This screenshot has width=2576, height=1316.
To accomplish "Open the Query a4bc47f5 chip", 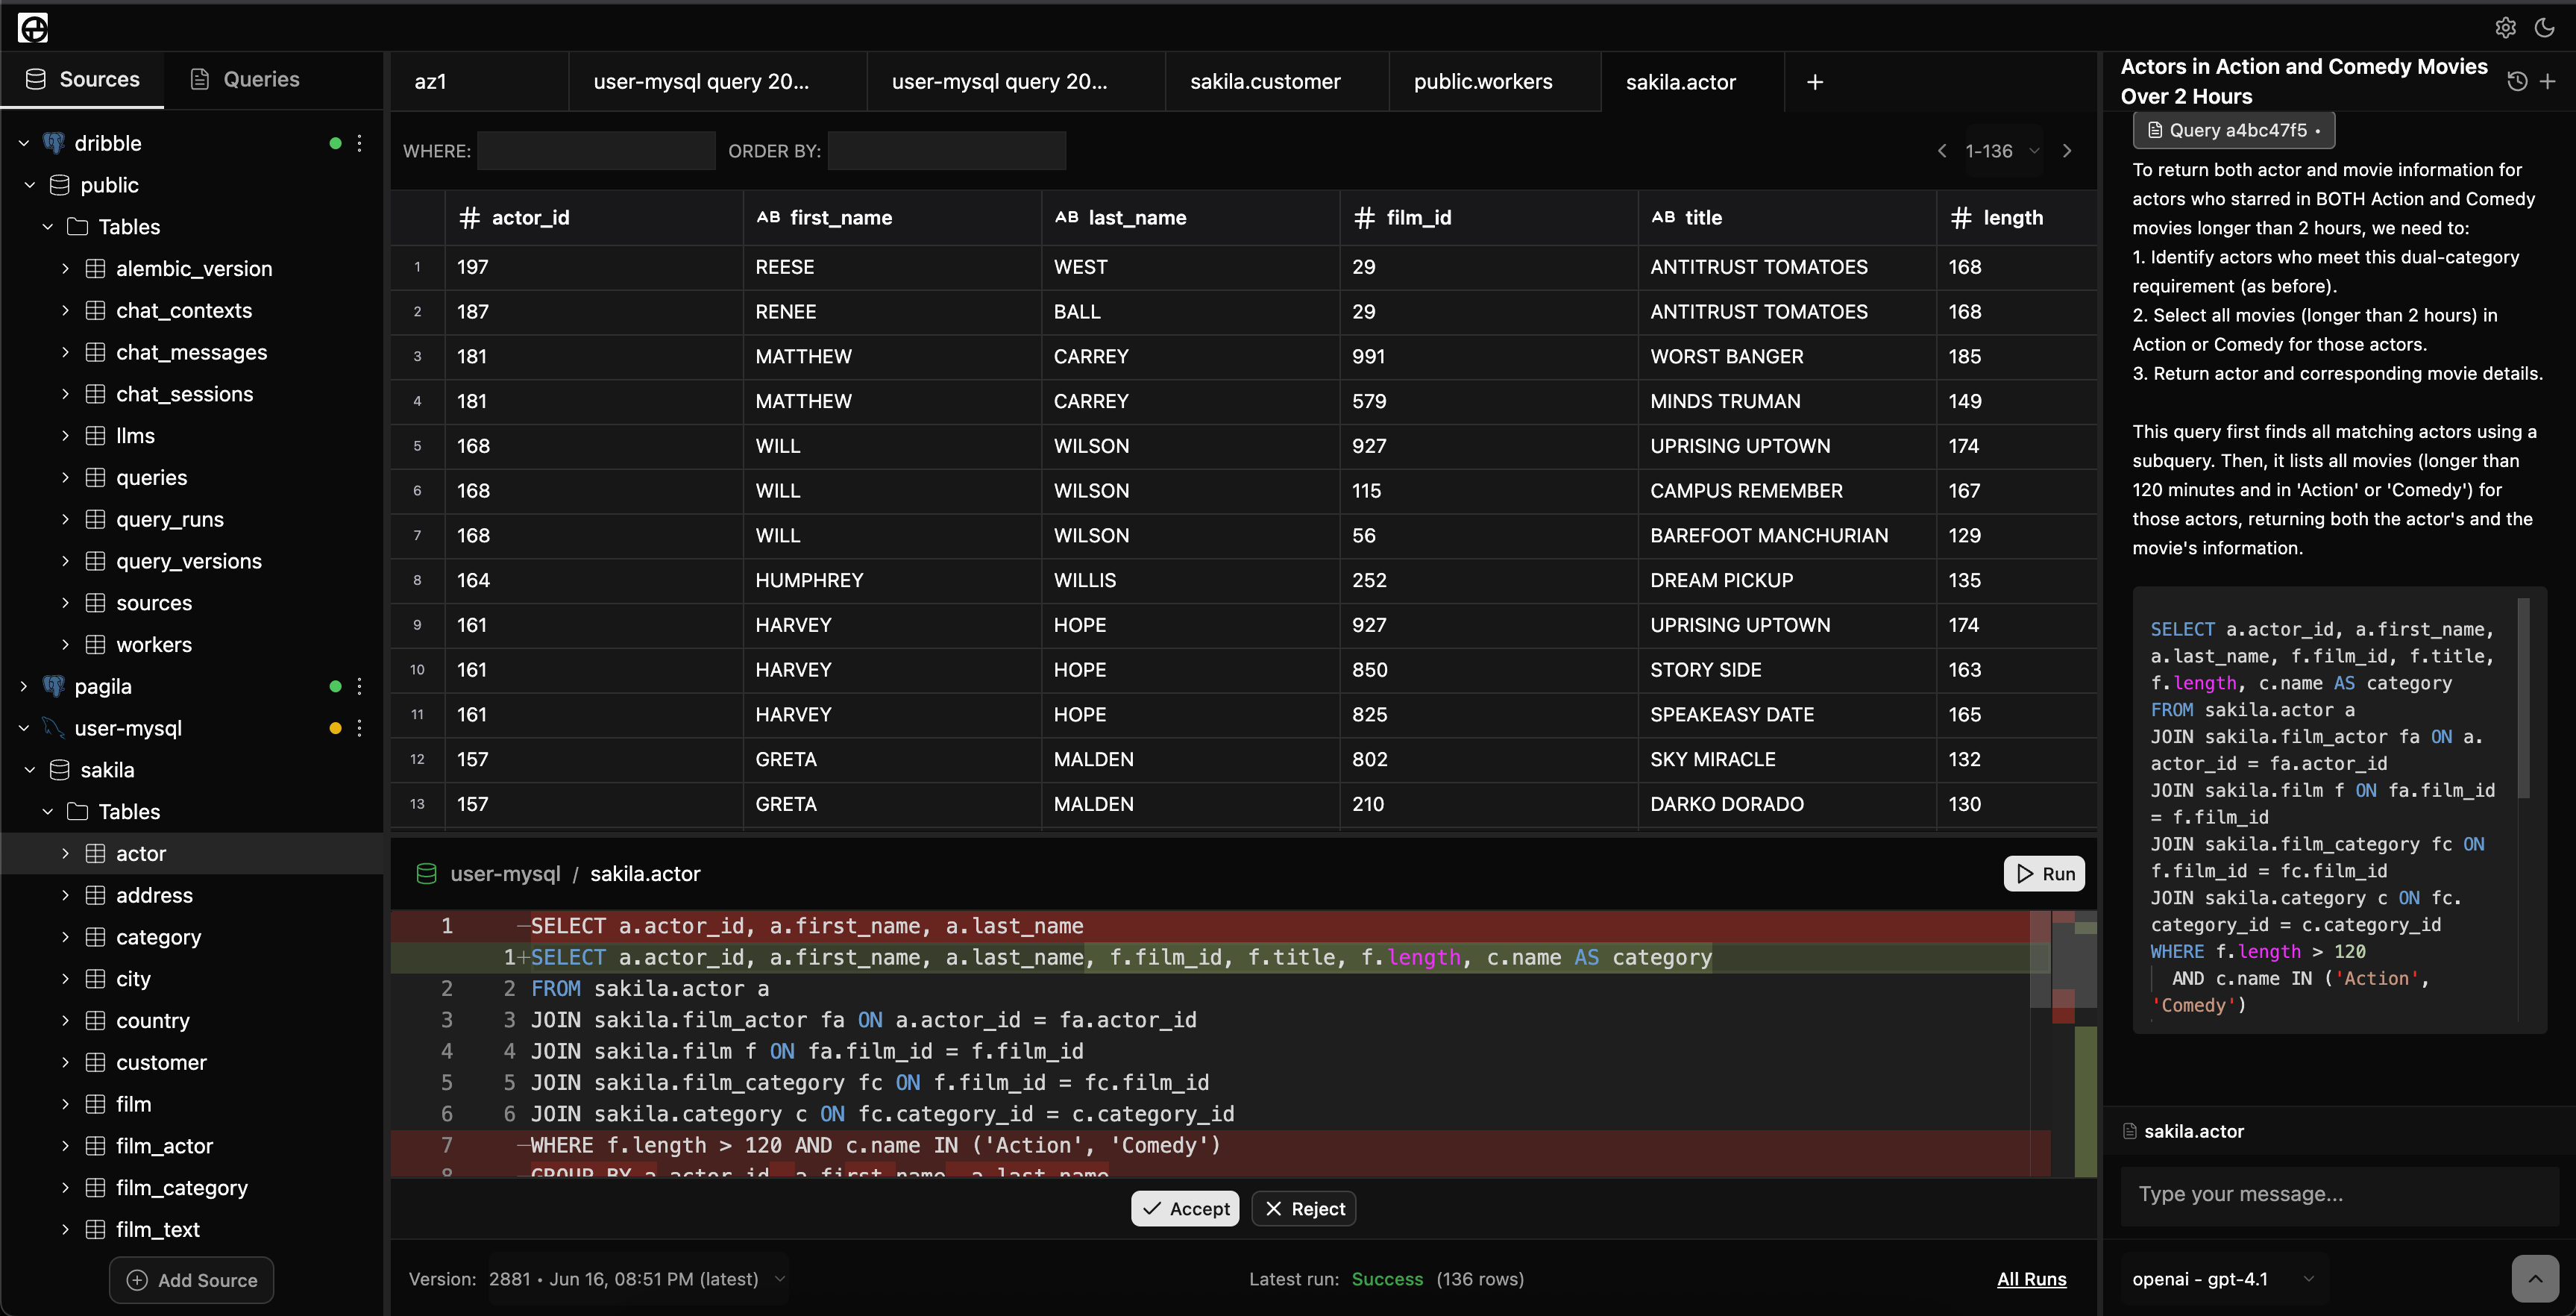I will (2234, 130).
